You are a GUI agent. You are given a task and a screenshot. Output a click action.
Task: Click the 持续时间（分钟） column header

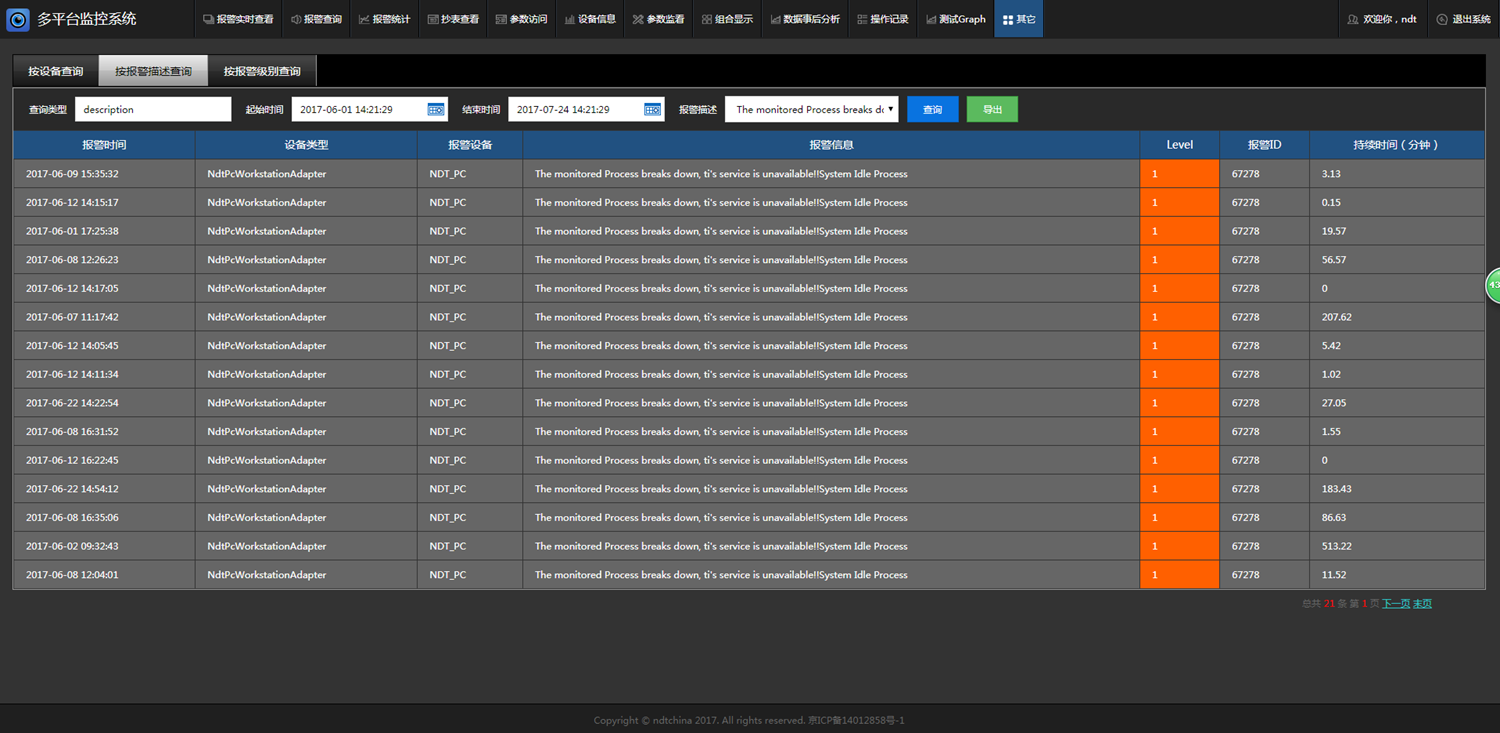tap(1396, 145)
